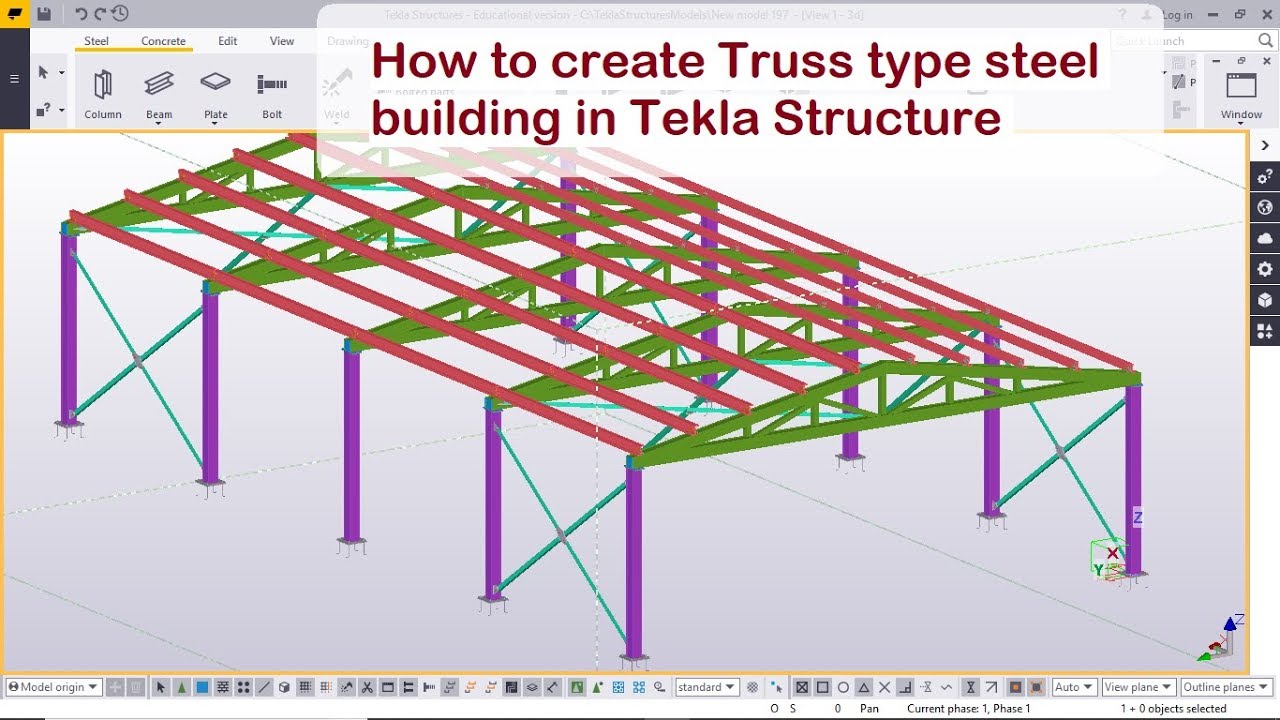Open the Outline planes dropdown

click(x=1226, y=687)
